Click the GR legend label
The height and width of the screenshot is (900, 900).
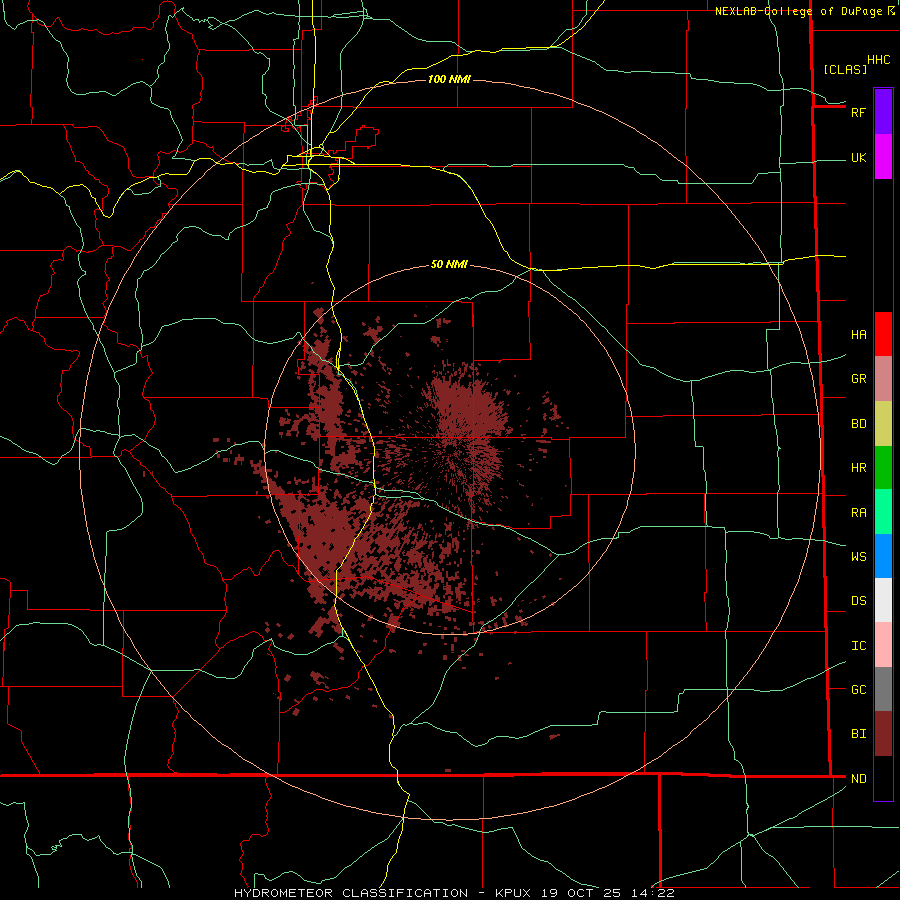858,379
